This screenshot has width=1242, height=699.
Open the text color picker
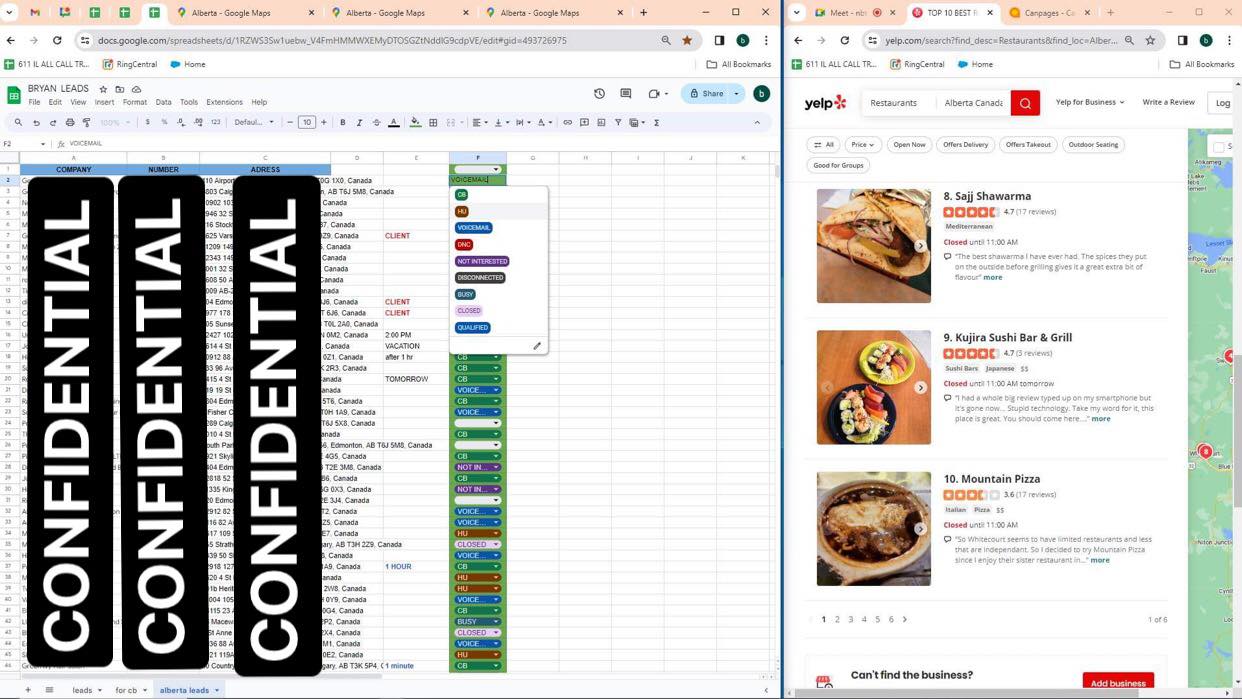pyautogui.click(x=394, y=122)
